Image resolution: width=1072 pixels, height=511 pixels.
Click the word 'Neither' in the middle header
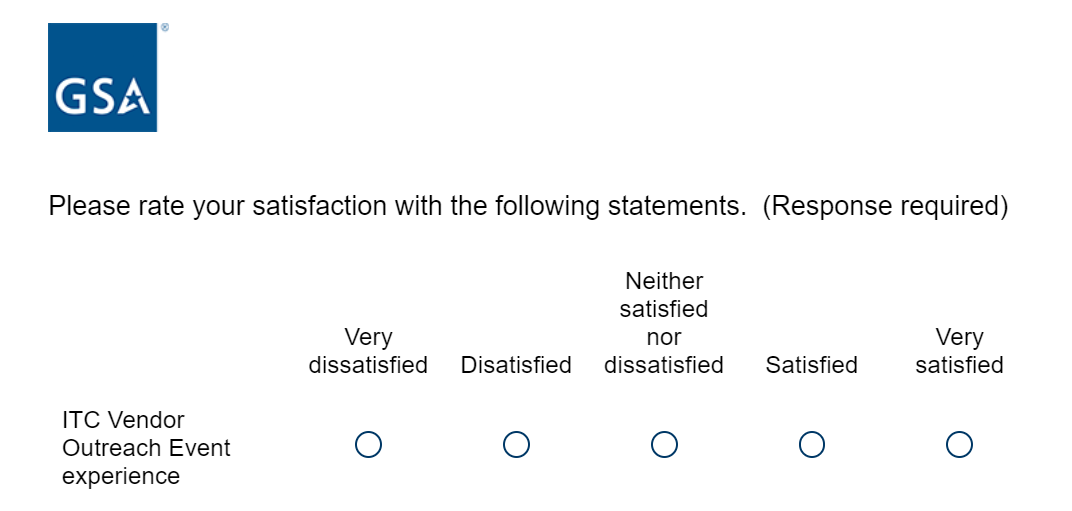[x=664, y=281]
